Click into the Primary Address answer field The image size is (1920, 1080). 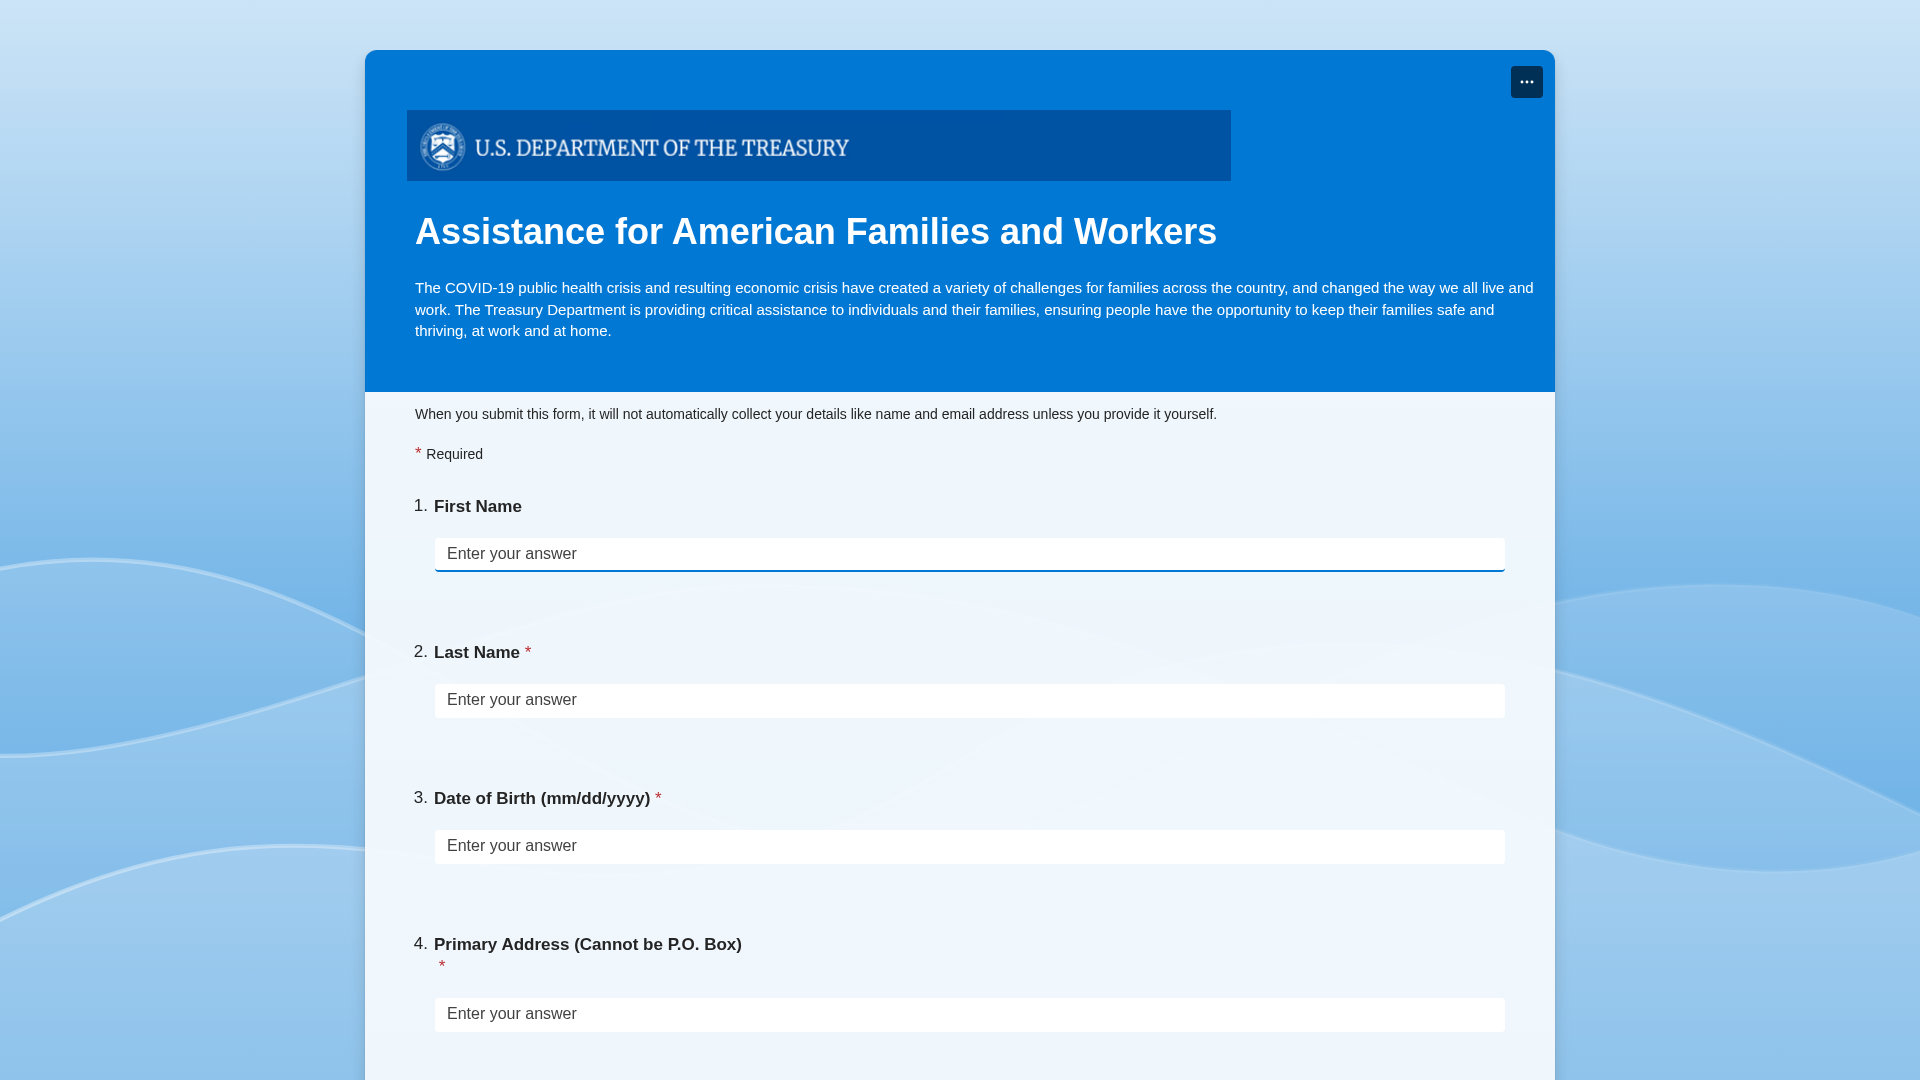coord(969,1014)
